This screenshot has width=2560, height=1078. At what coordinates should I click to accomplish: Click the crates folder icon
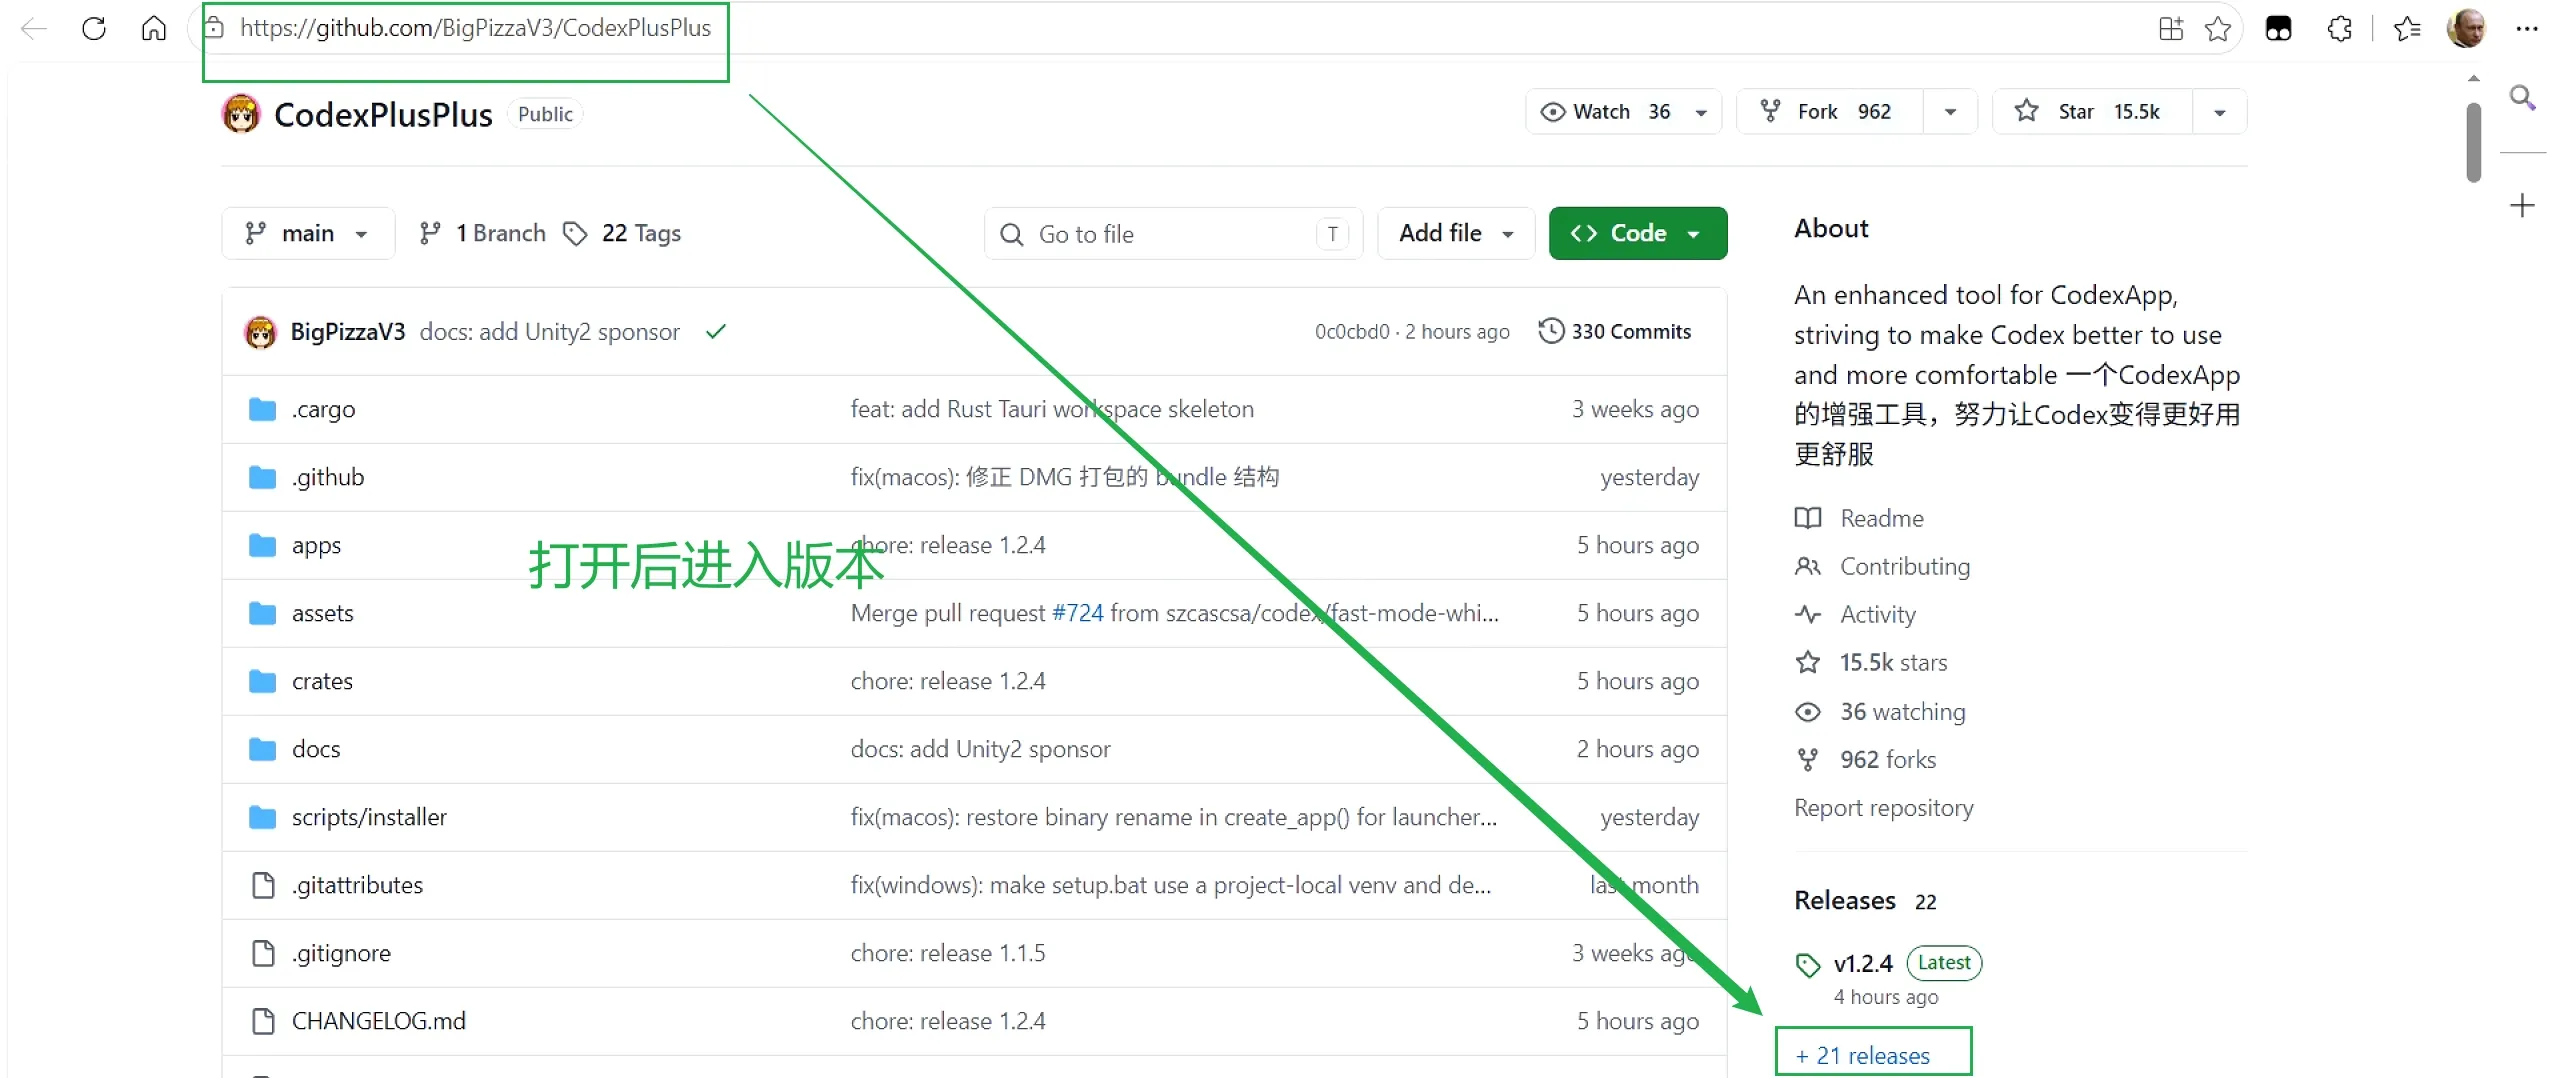(x=262, y=682)
